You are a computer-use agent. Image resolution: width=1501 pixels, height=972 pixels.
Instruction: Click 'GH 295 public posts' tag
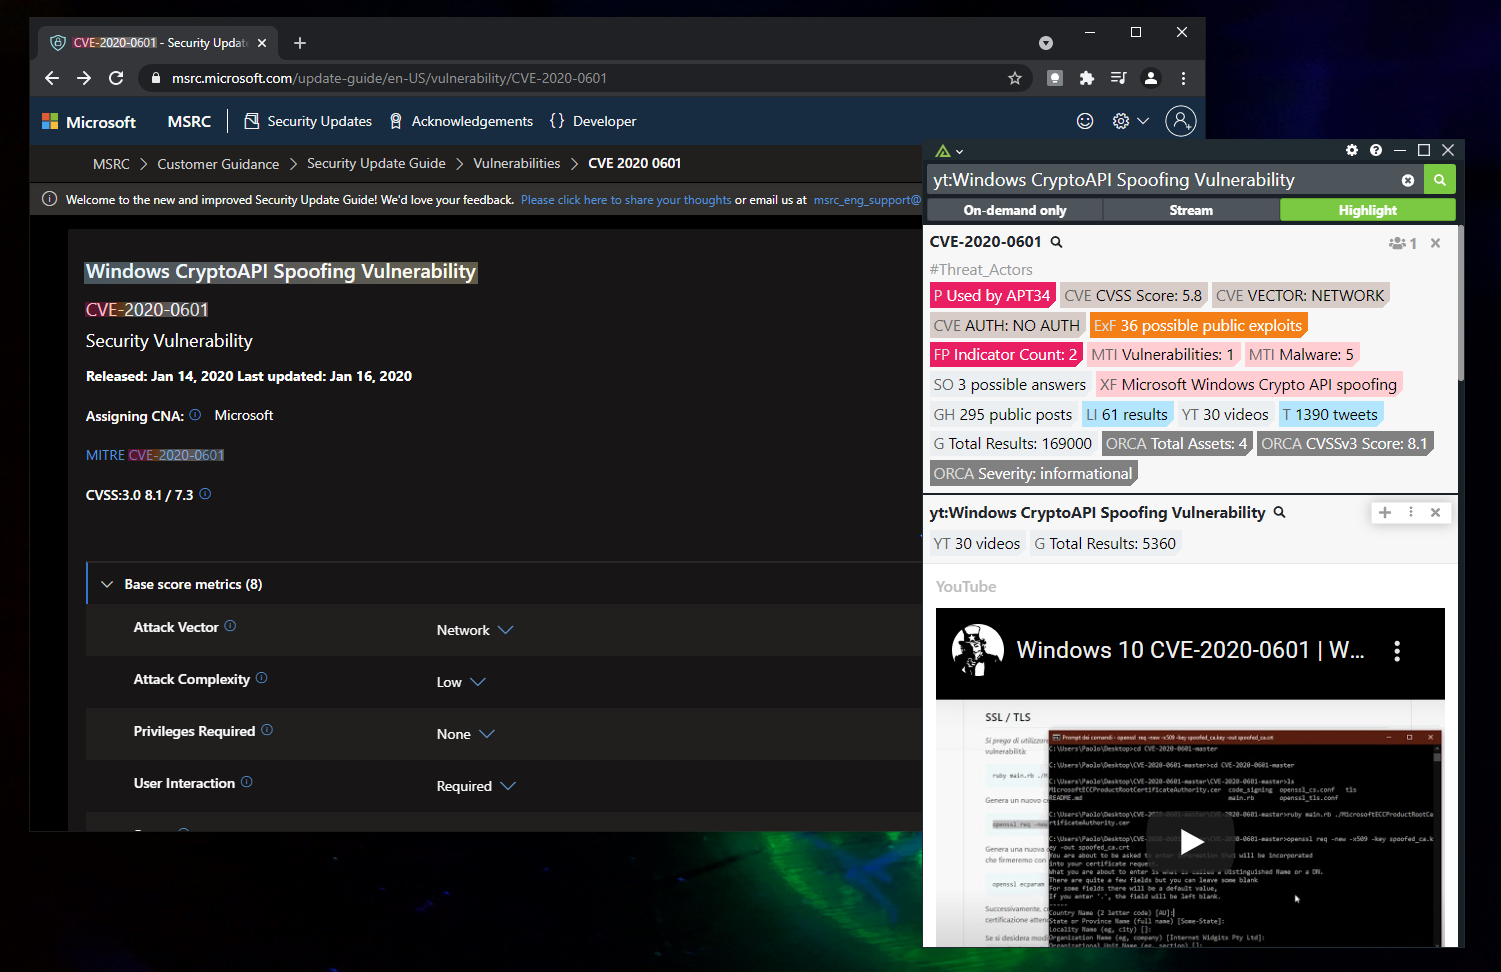(x=1003, y=415)
